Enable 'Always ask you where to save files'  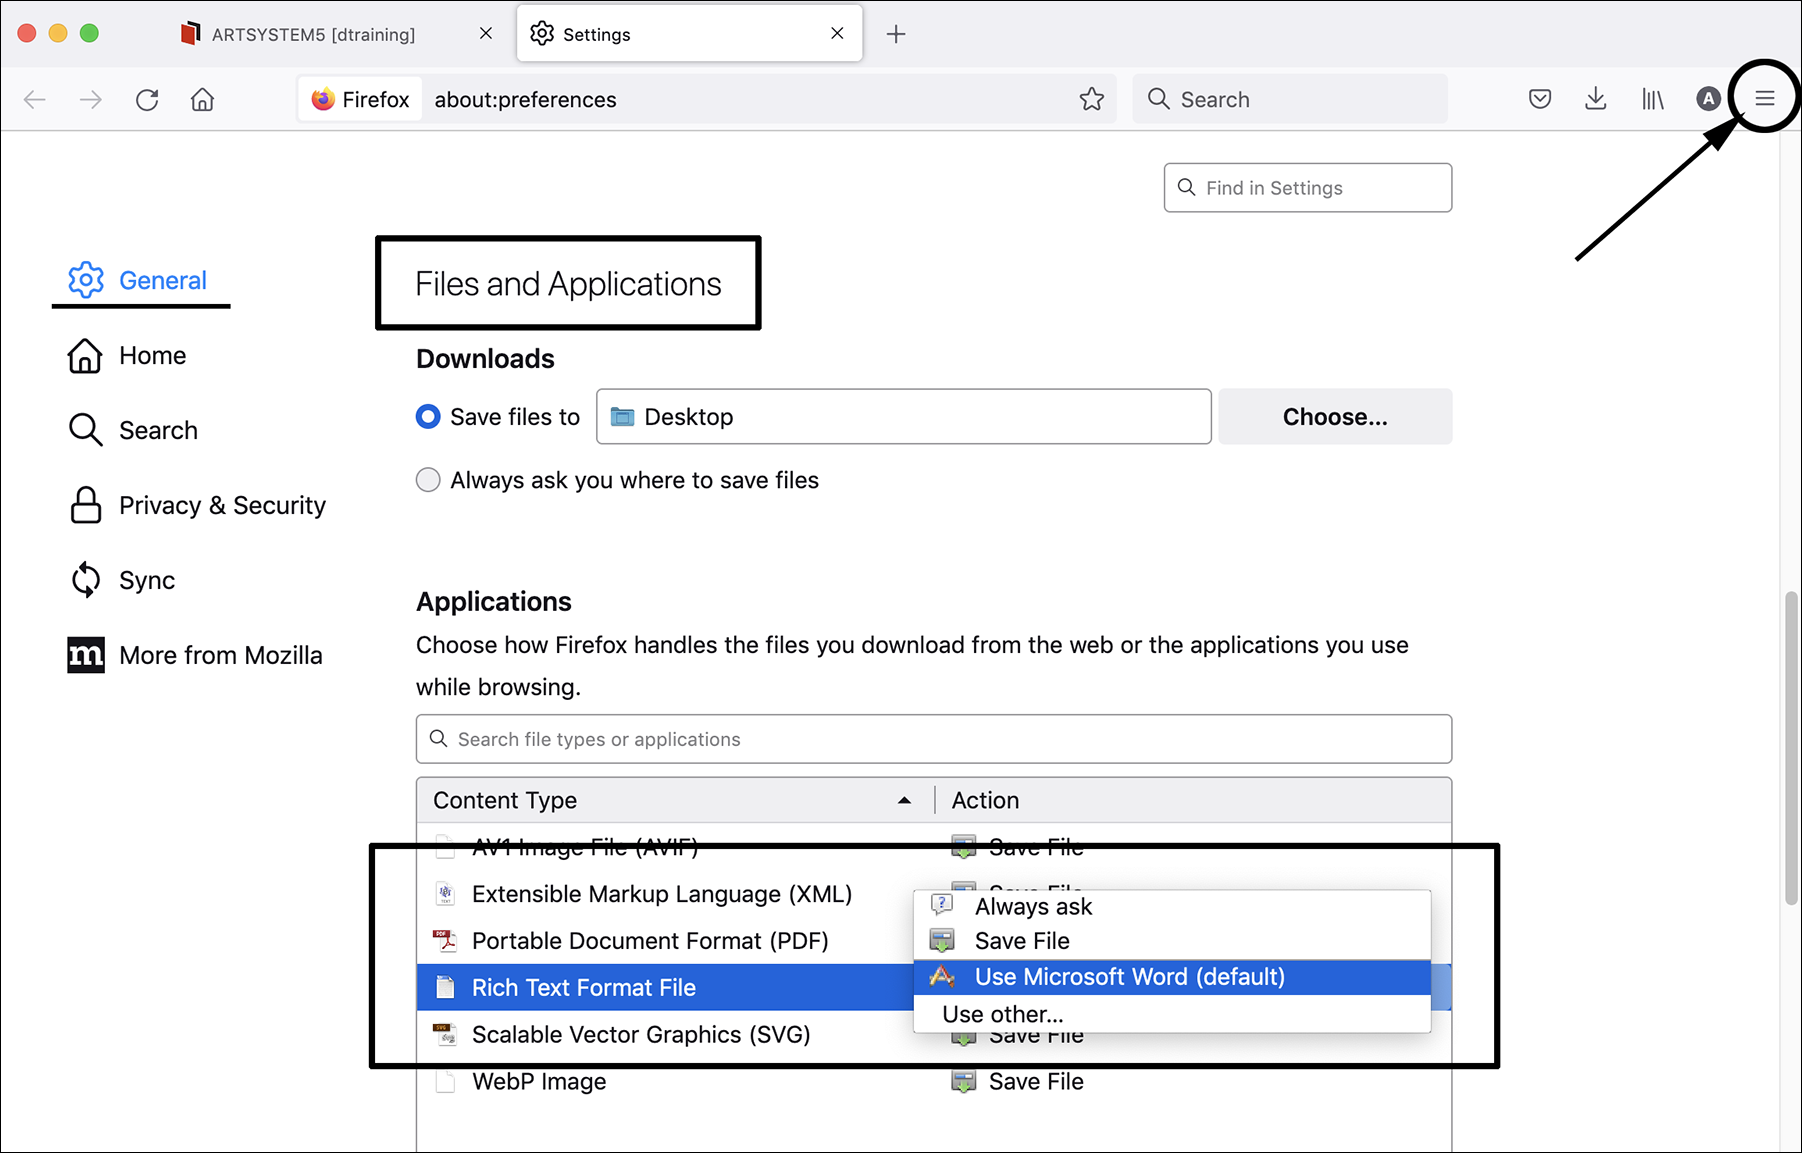pyautogui.click(x=428, y=480)
